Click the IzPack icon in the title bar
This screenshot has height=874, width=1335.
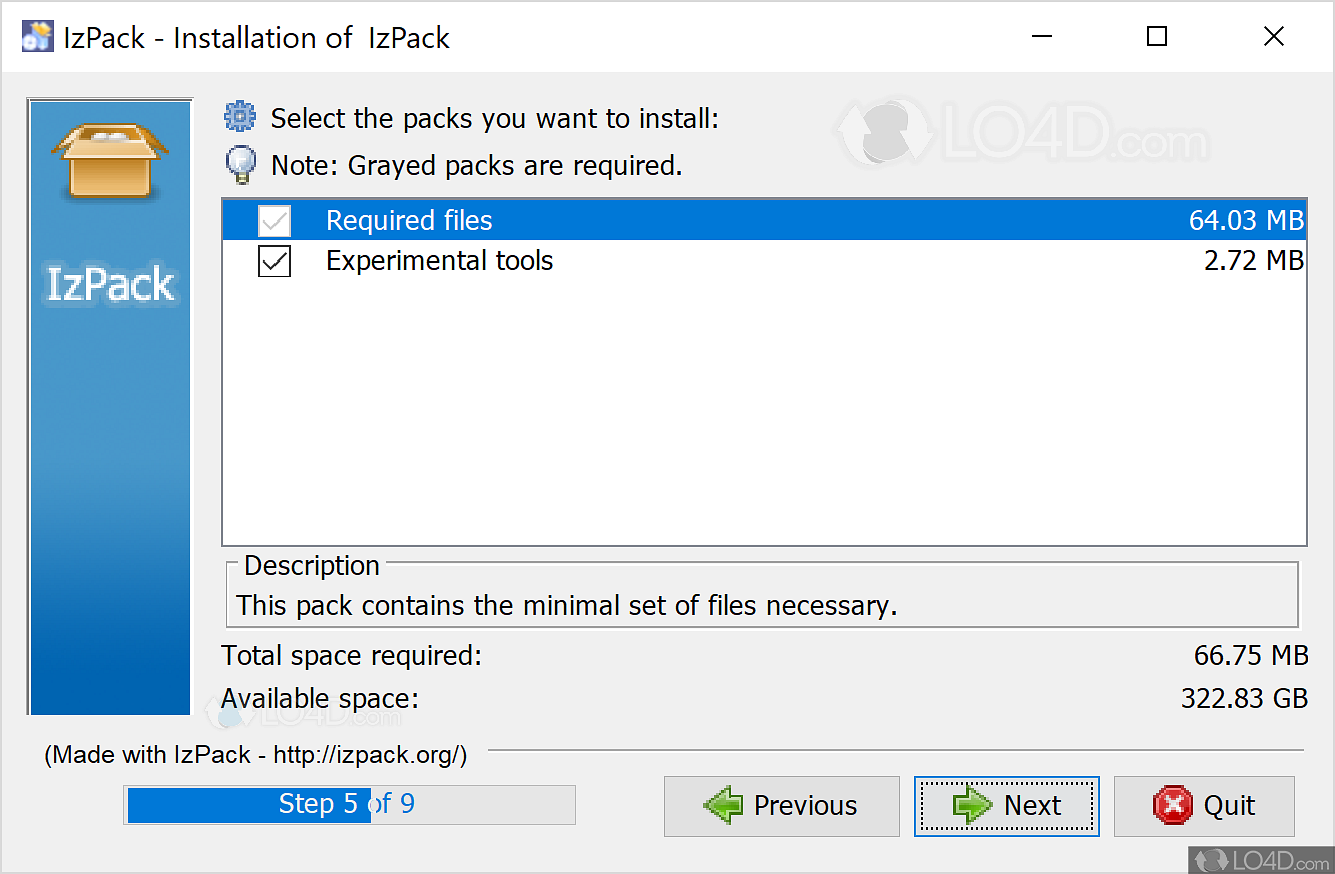(37, 36)
